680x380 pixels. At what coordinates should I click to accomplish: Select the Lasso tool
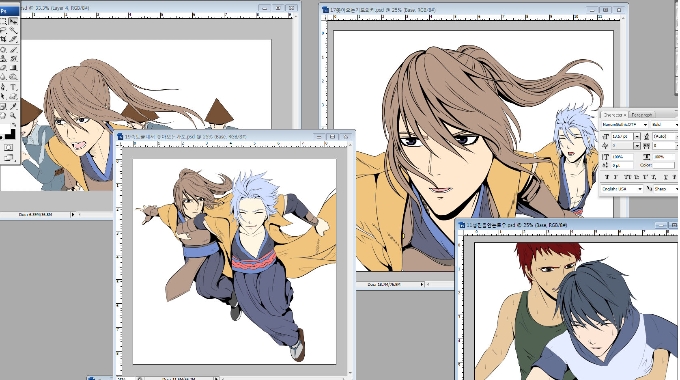[3, 29]
